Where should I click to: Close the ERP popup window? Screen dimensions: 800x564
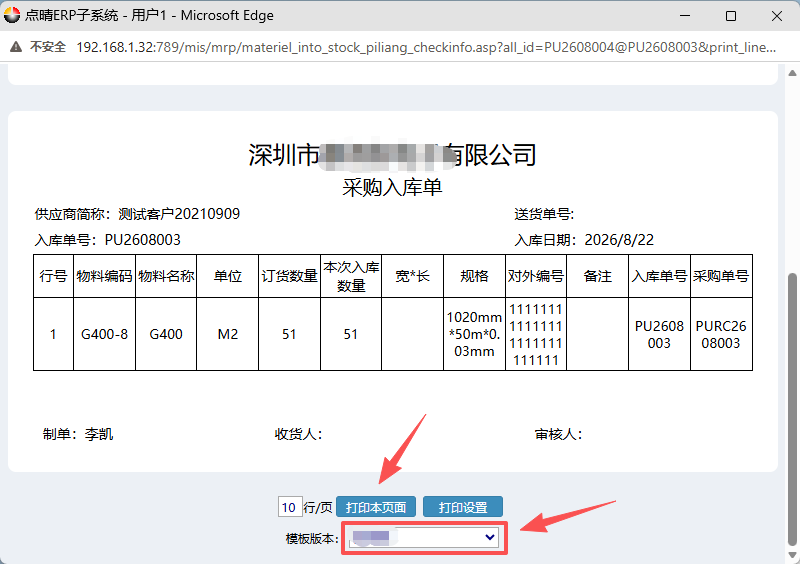coord(777,16)
